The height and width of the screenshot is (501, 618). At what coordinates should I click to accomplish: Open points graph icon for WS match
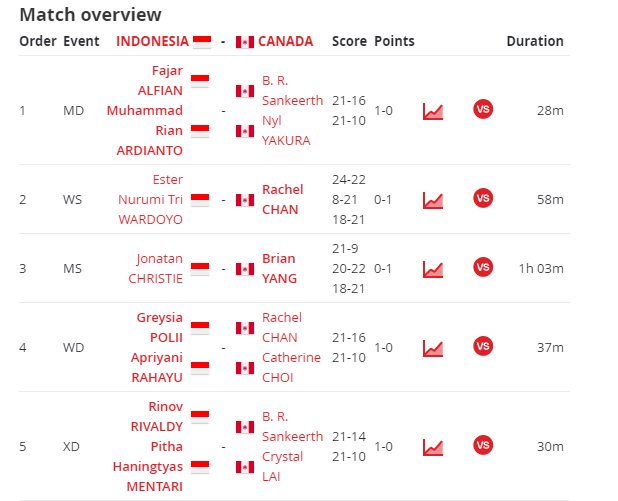[x=433, y=200]
